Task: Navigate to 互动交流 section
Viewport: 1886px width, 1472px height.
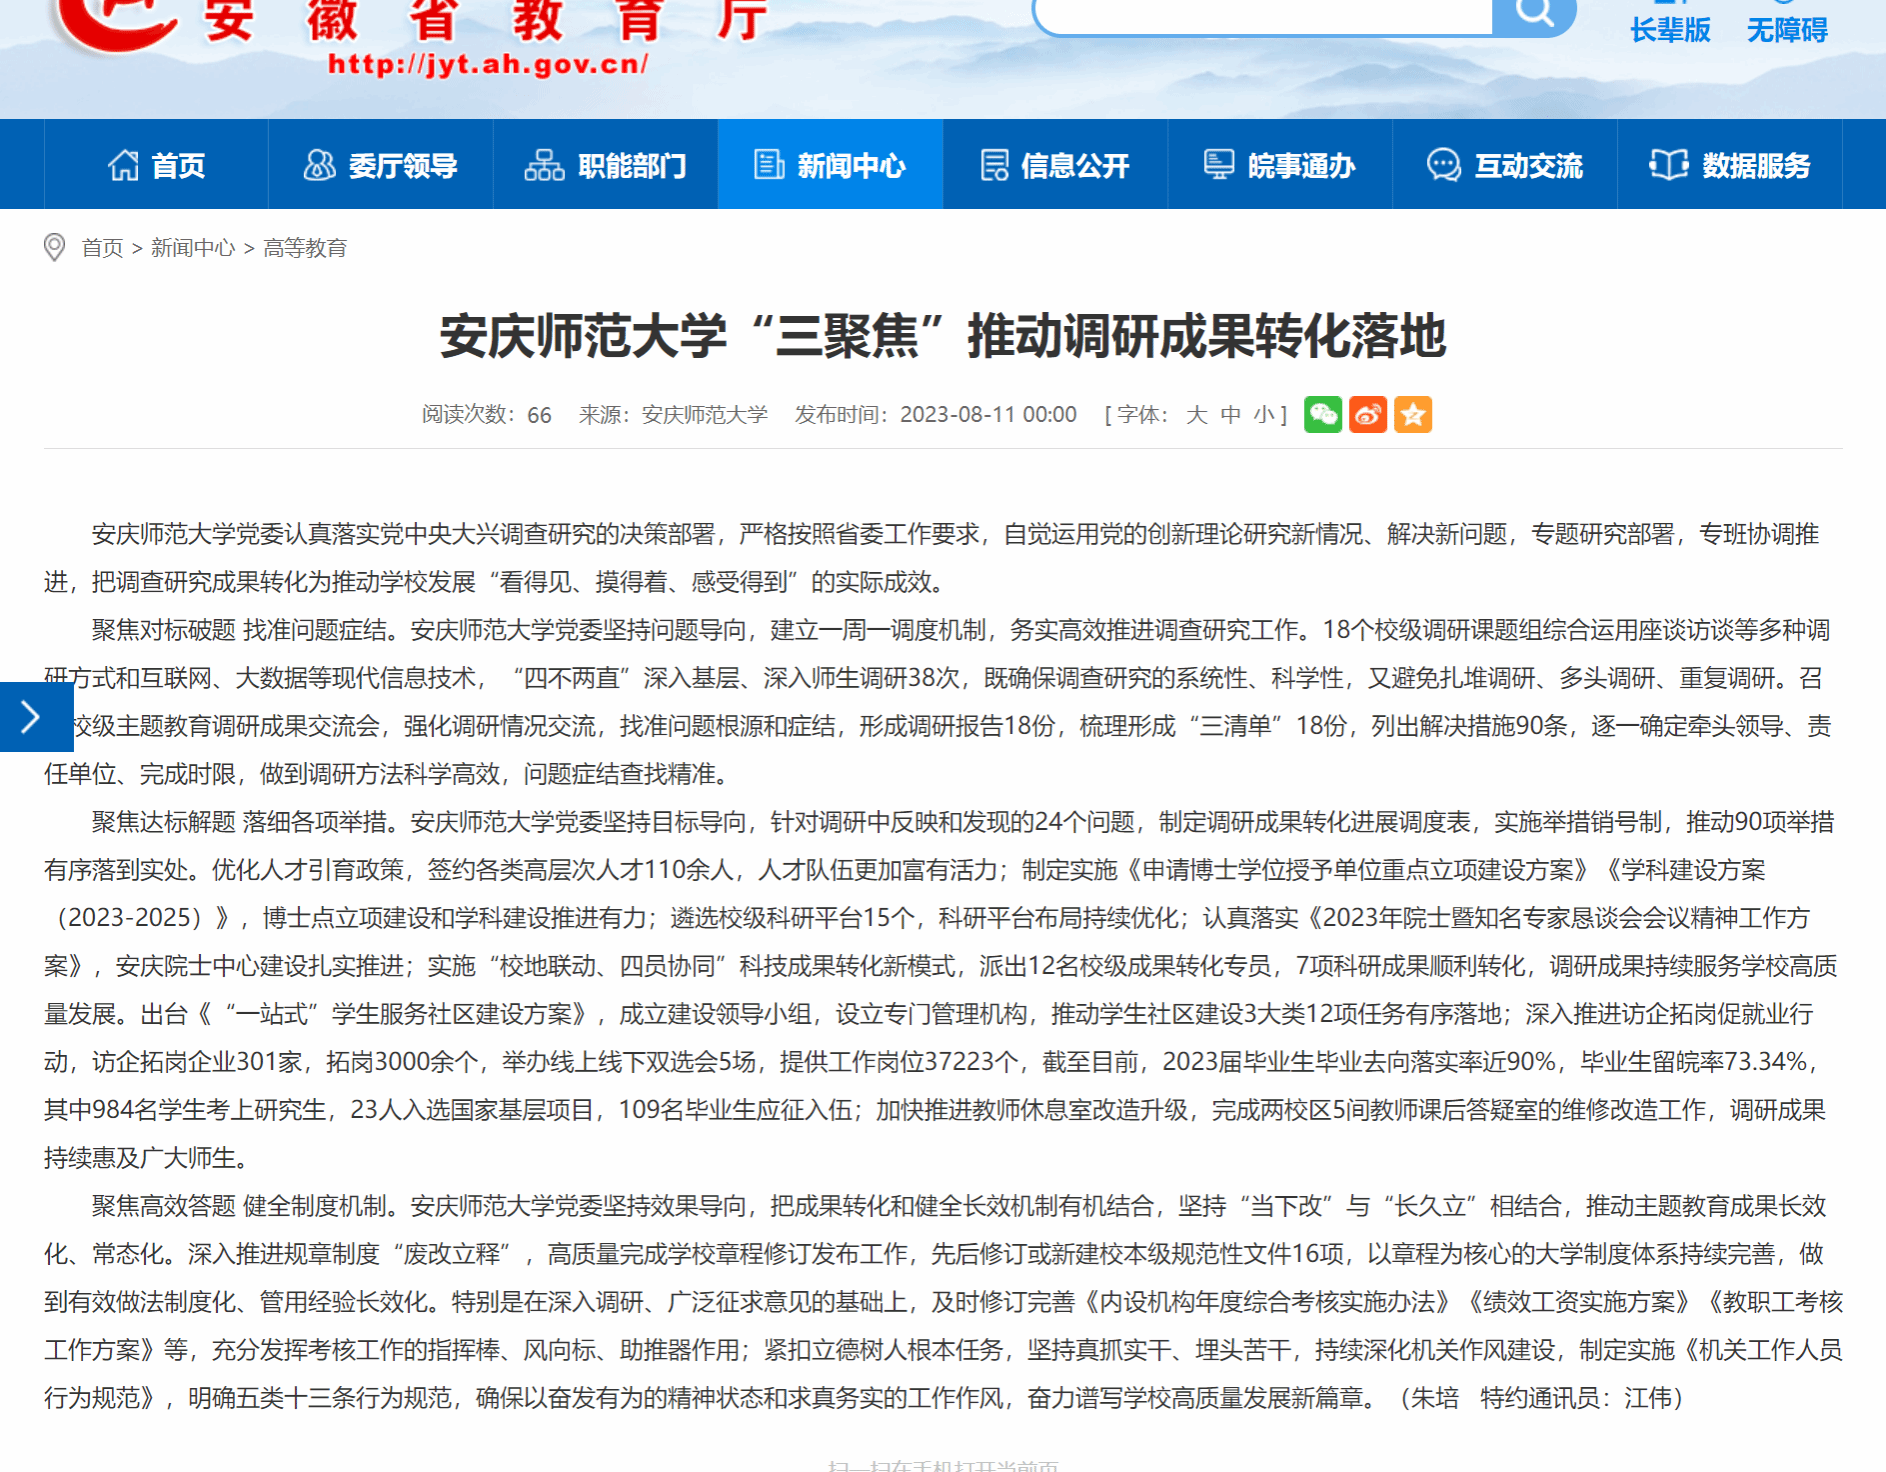Action: click(x=1504, y=165)
